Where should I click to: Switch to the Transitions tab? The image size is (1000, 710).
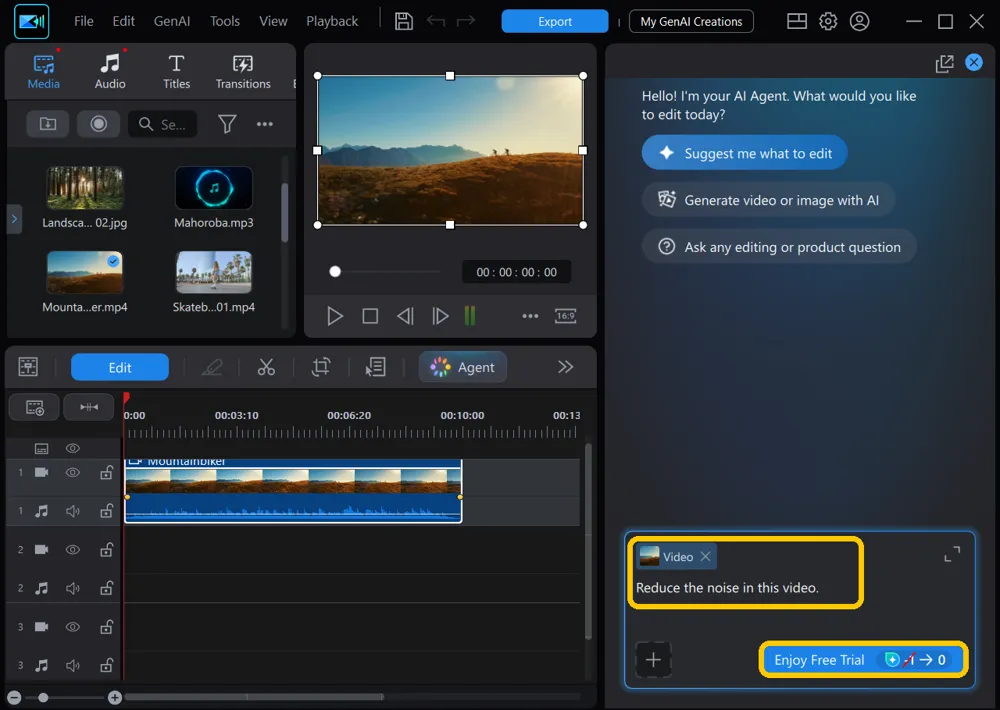pyautogui.click(x=242, y=71)
